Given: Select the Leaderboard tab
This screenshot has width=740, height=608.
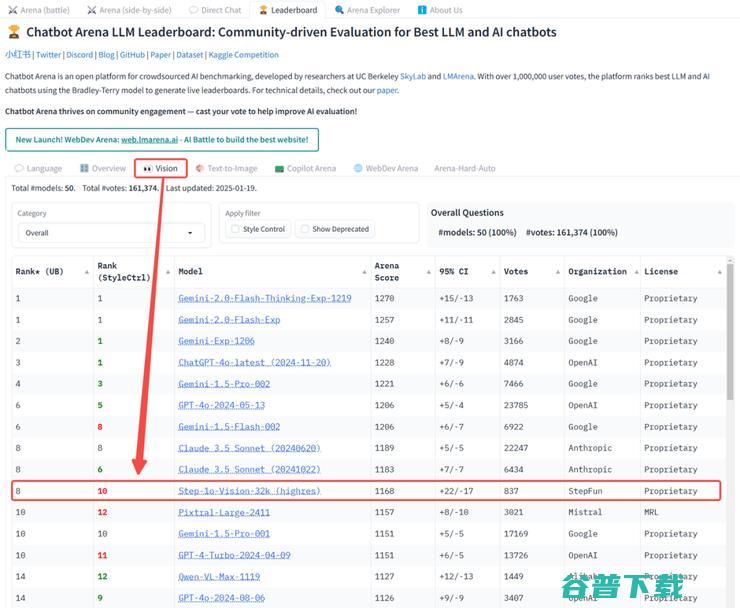Looking at the screenshot, I should 288,10.
